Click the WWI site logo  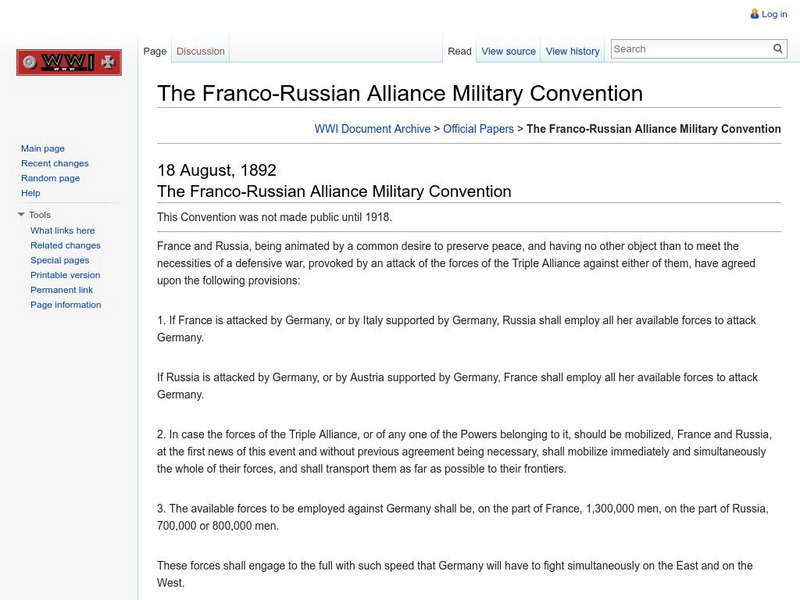[69, 63]
